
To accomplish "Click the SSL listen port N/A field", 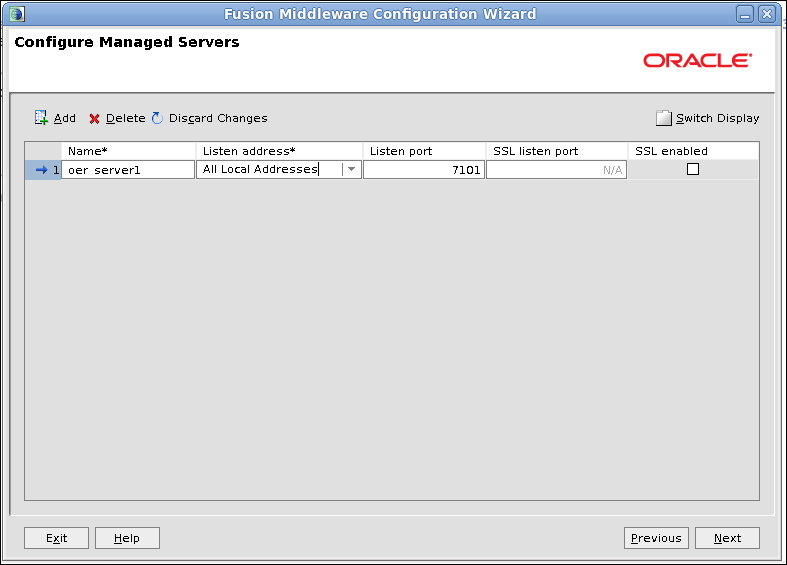I will [556, 170].
